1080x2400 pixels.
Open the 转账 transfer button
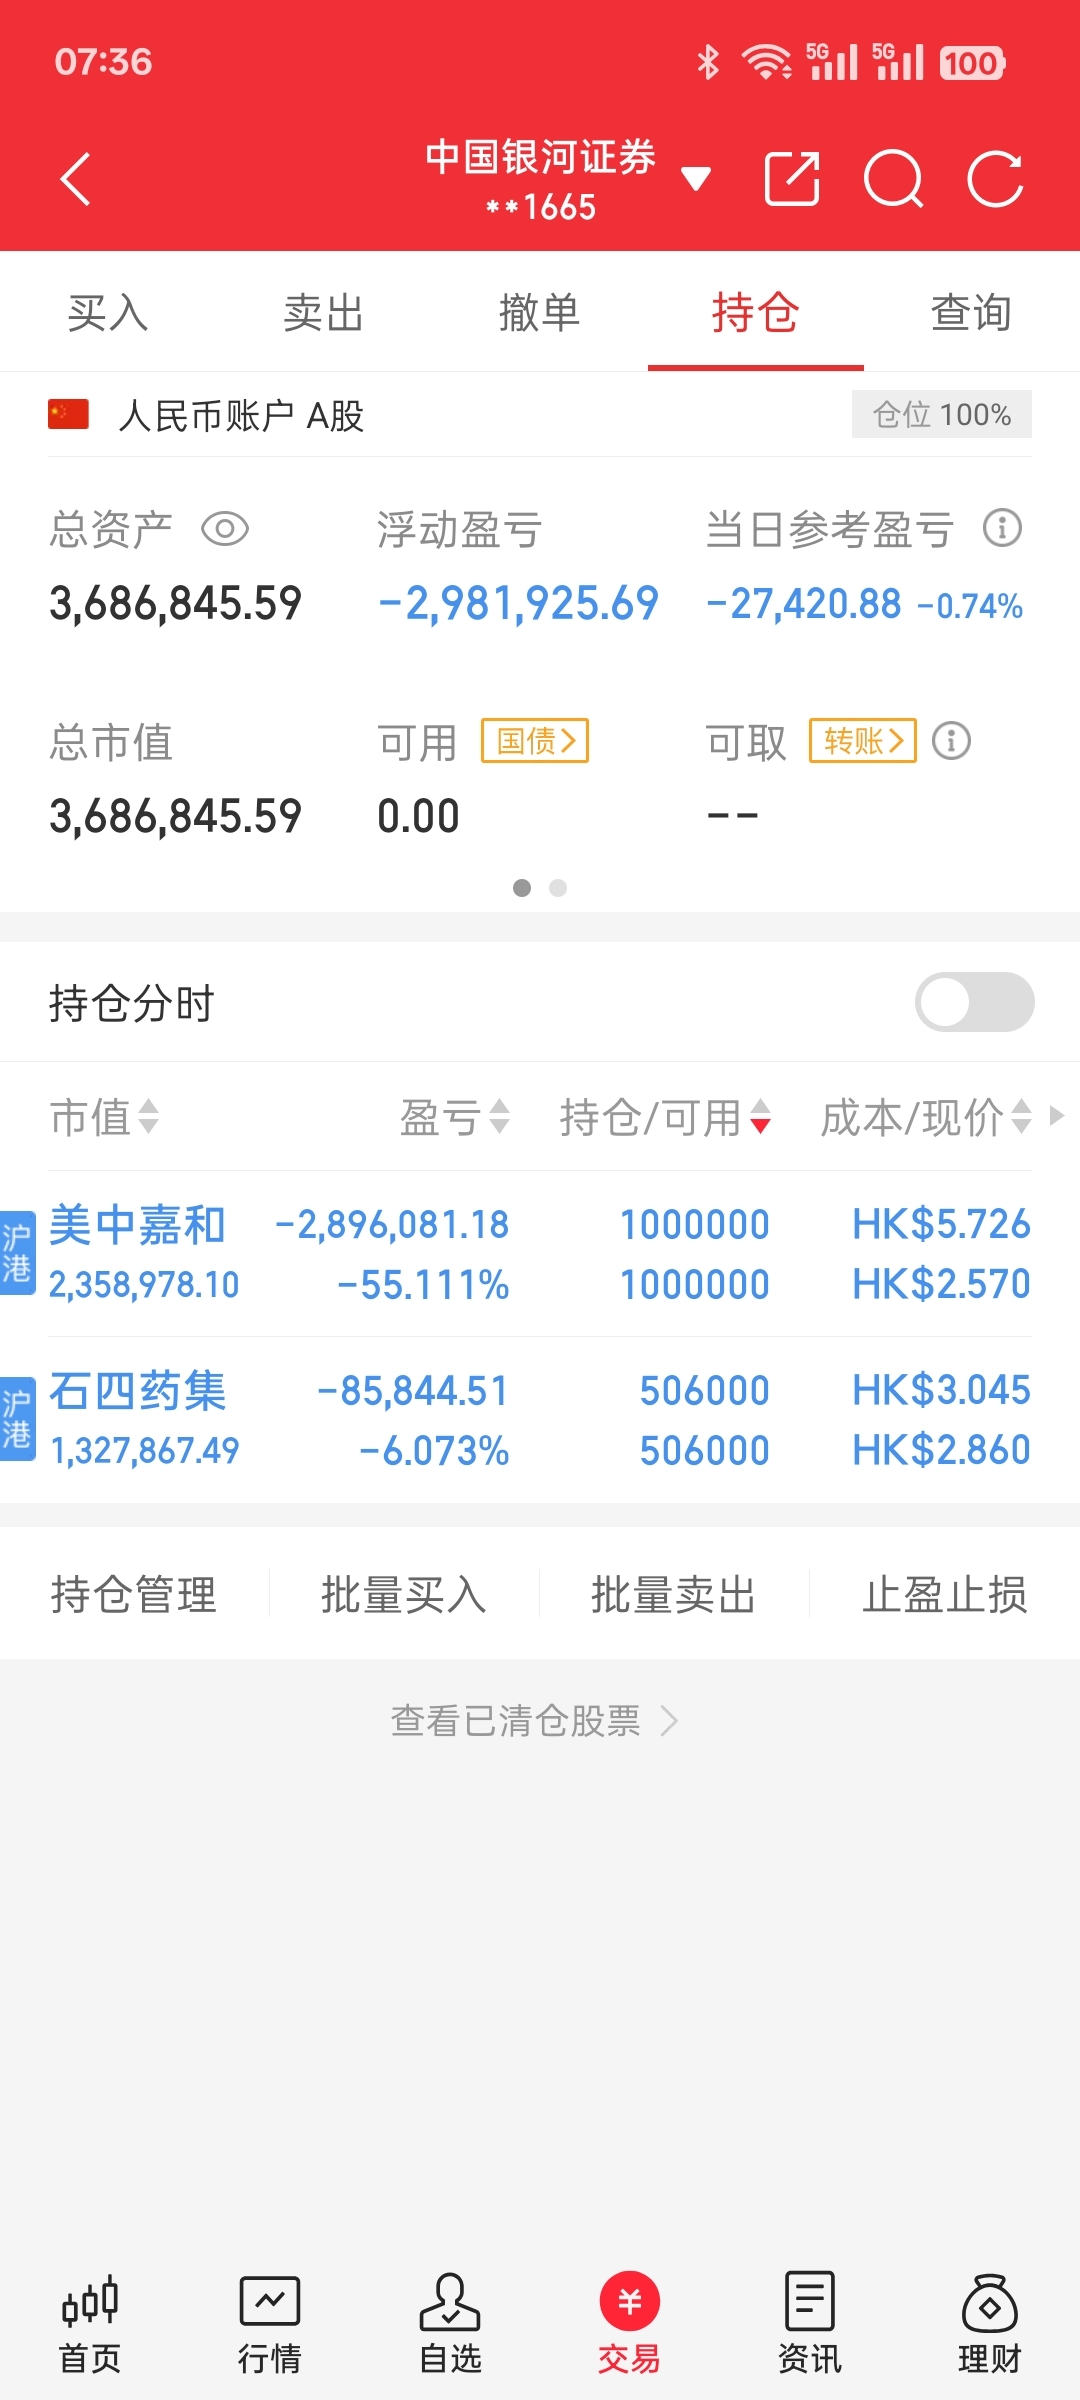click(x=863, y=740)
